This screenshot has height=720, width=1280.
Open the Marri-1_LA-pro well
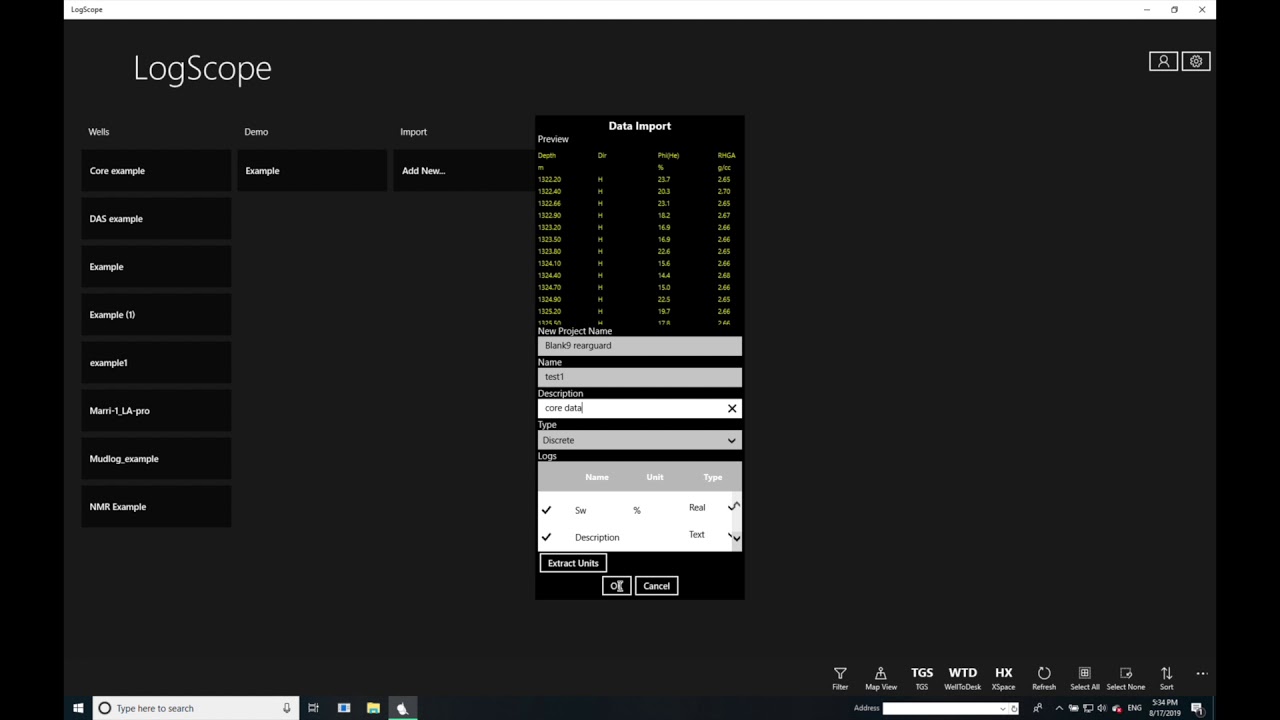[x=156, y=411]
